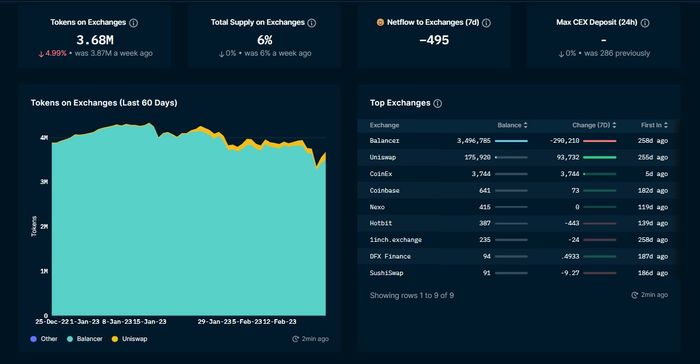Open info icon beside Netflow to Exchanges (7d)

[487, 23]
